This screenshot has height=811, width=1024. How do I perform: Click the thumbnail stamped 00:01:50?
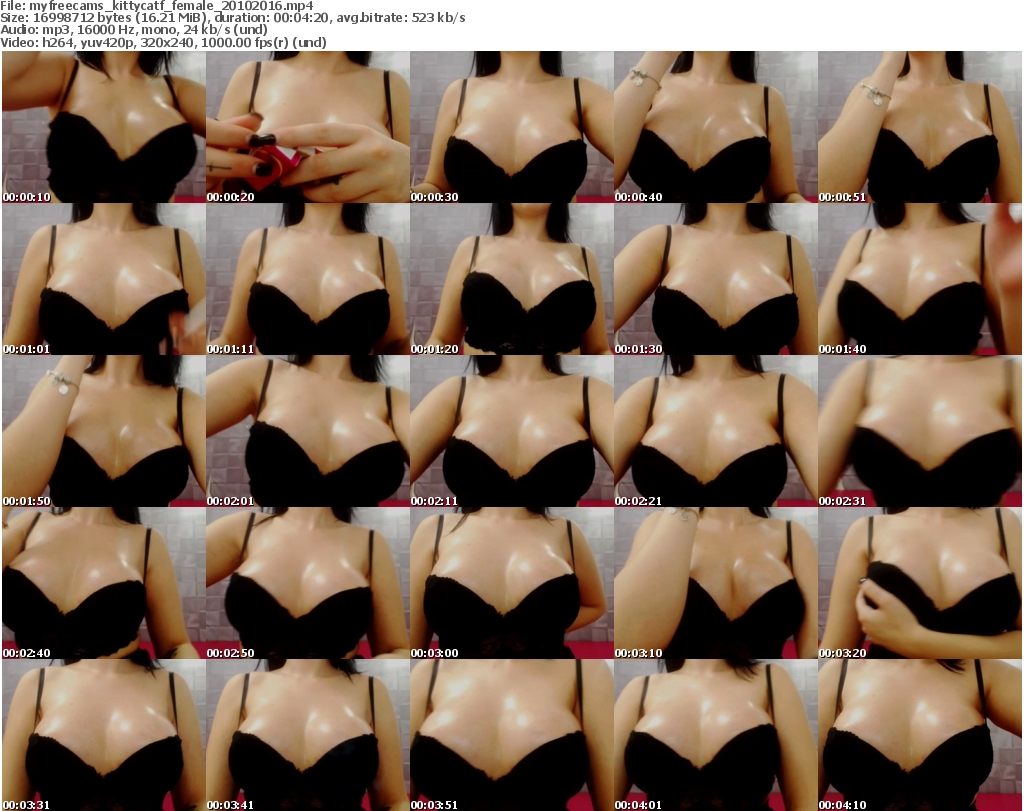(104, 431)
